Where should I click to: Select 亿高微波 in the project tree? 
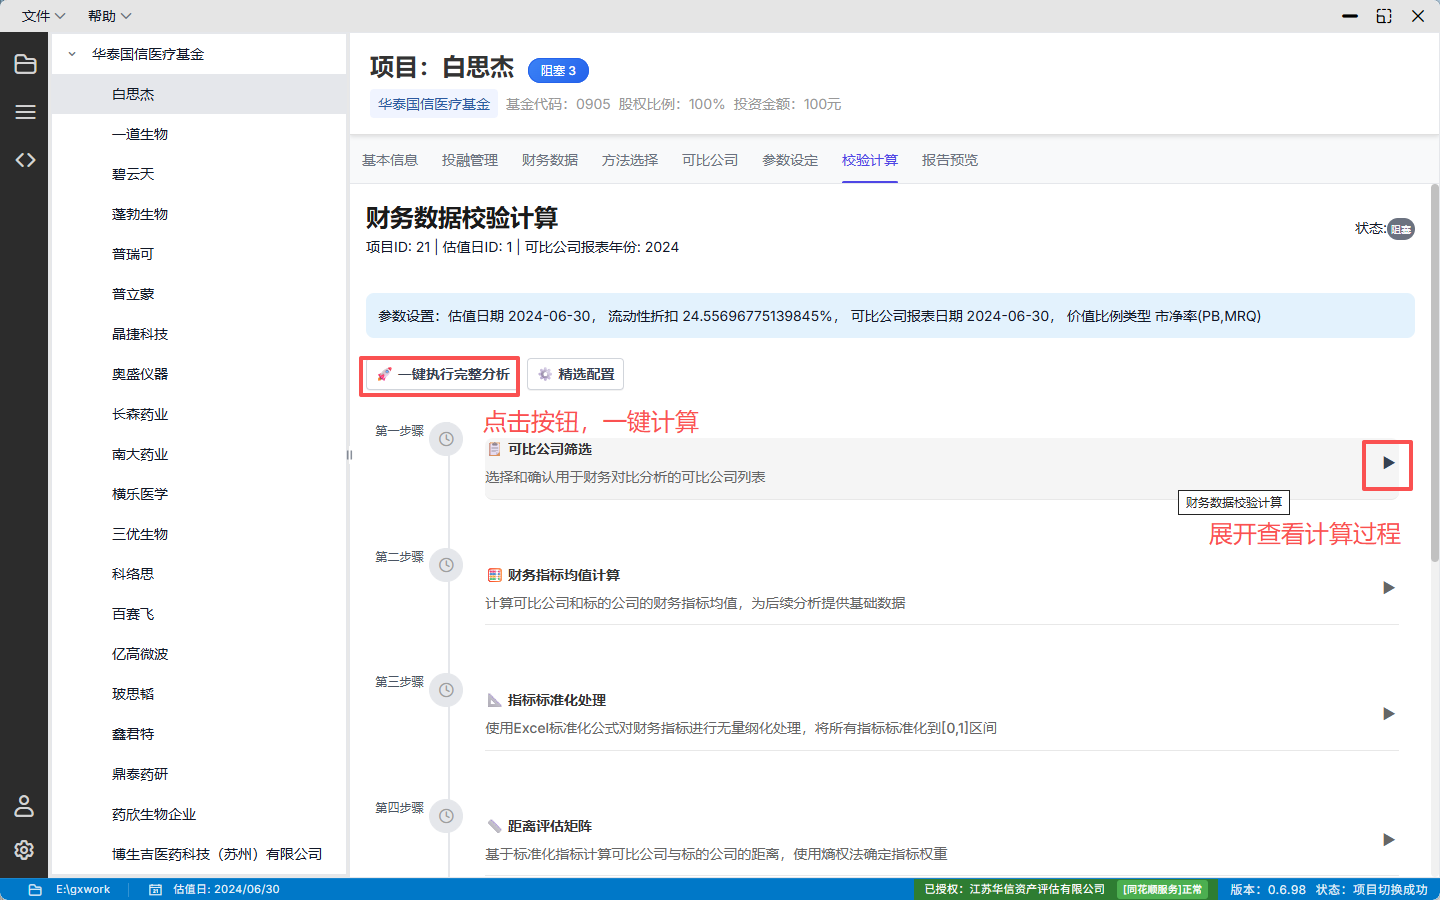(x=198, y=654)
